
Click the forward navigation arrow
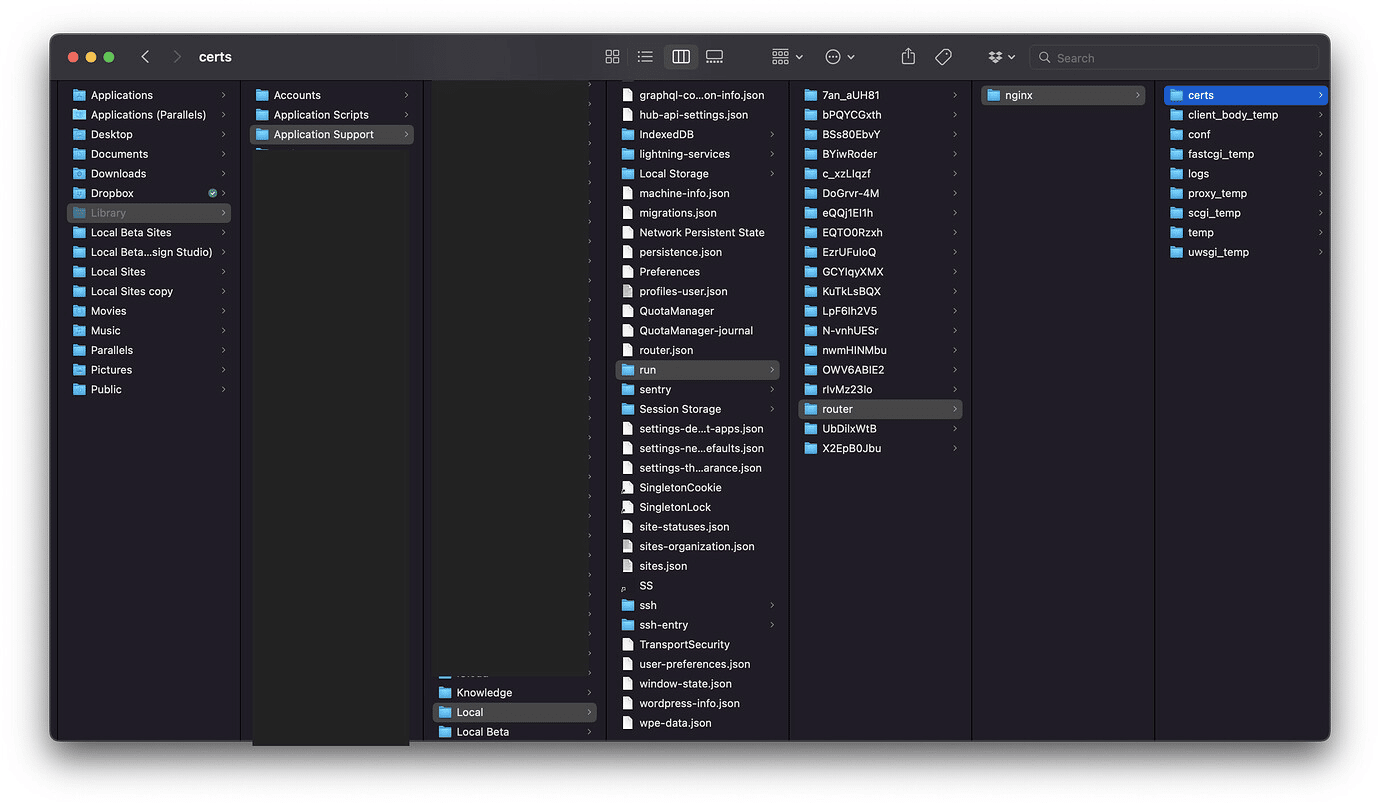click(177, 57)
